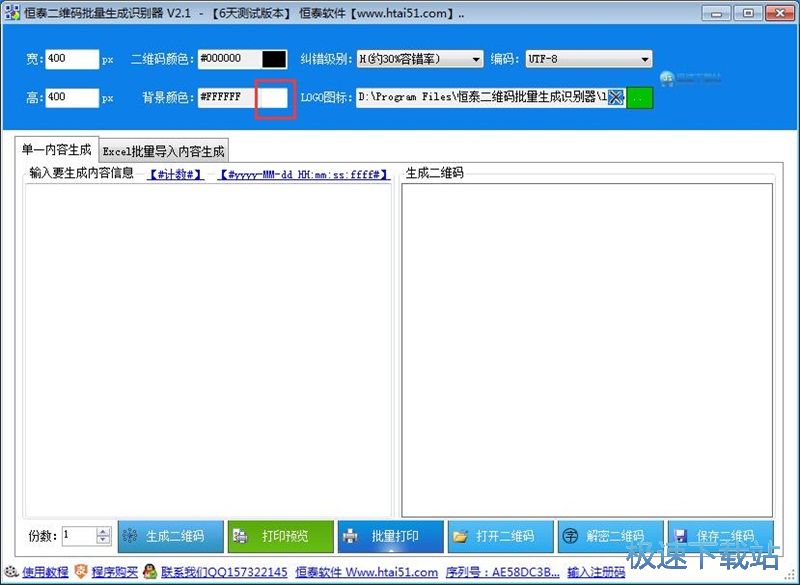
Task: Pick background color via white swatch
Action: click(x=274, y=97)
